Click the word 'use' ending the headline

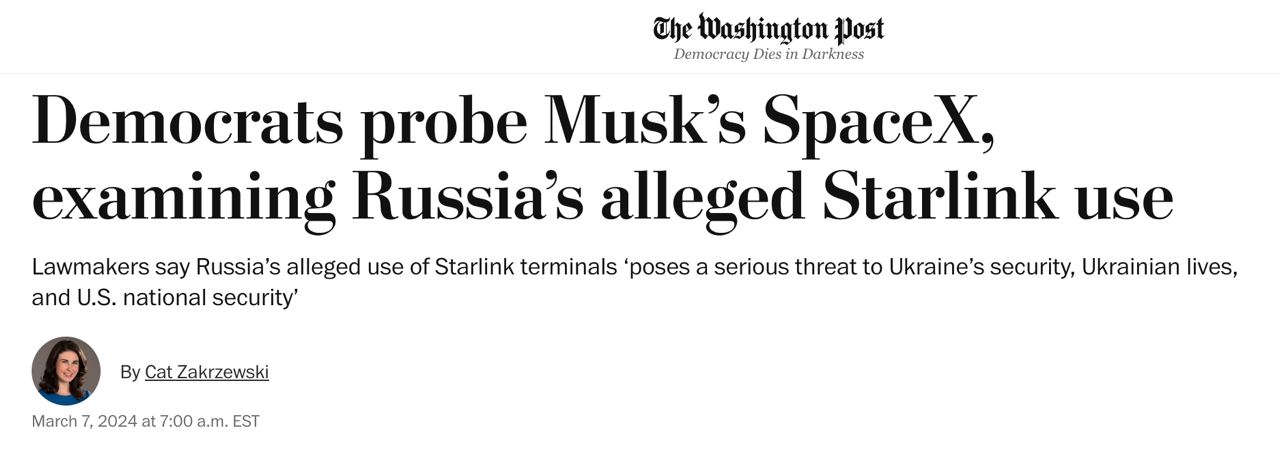point(1123,197)
